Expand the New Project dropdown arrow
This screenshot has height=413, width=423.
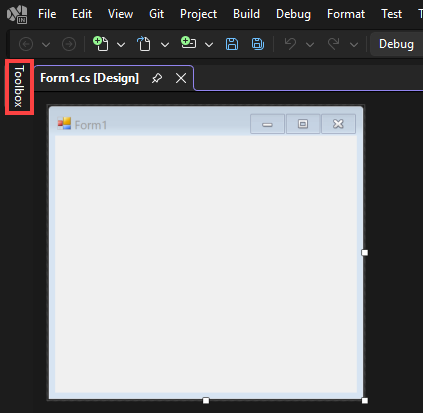click(121, 44)
